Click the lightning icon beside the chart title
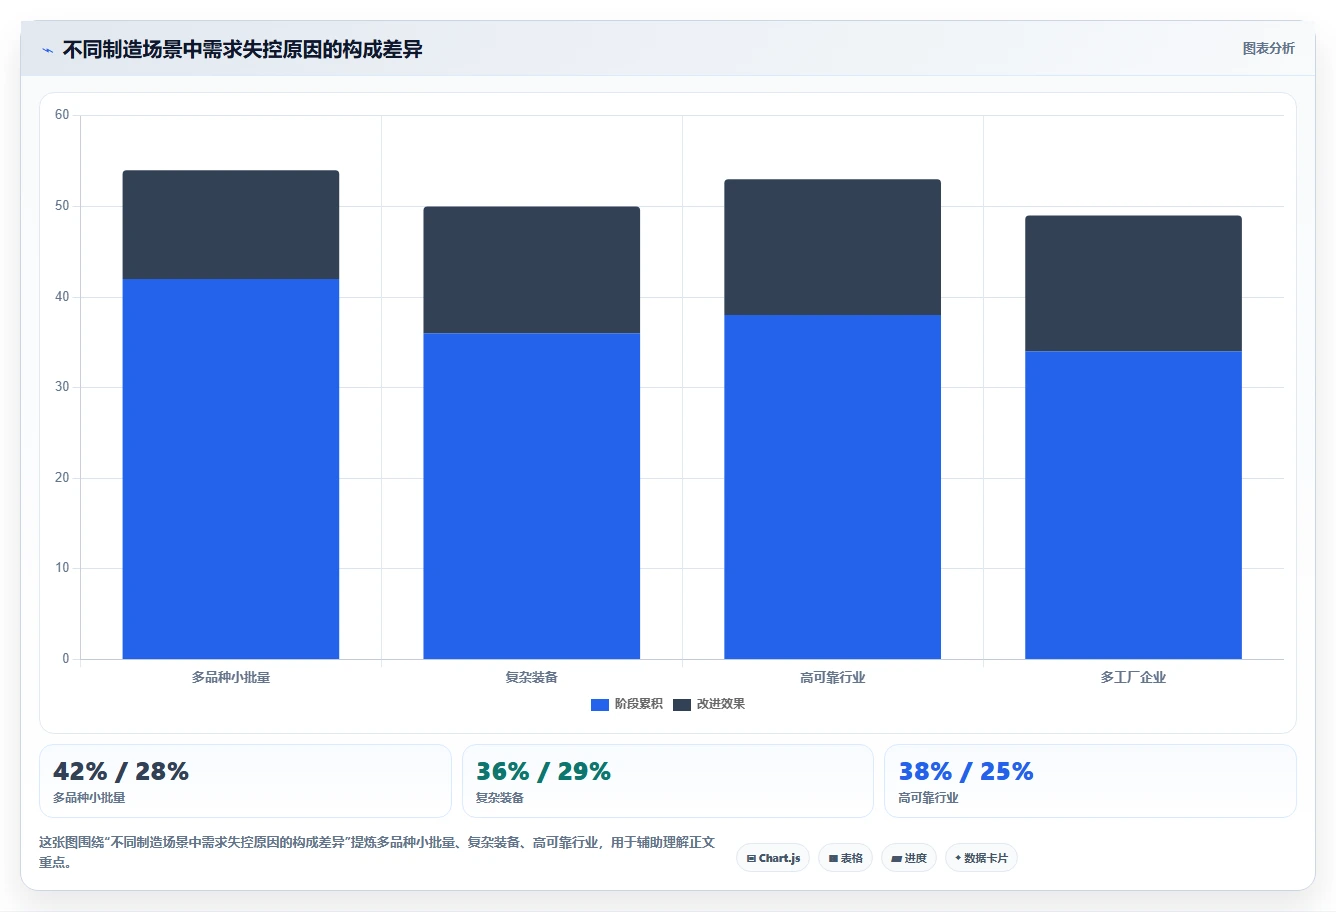 tap(47, 50)
